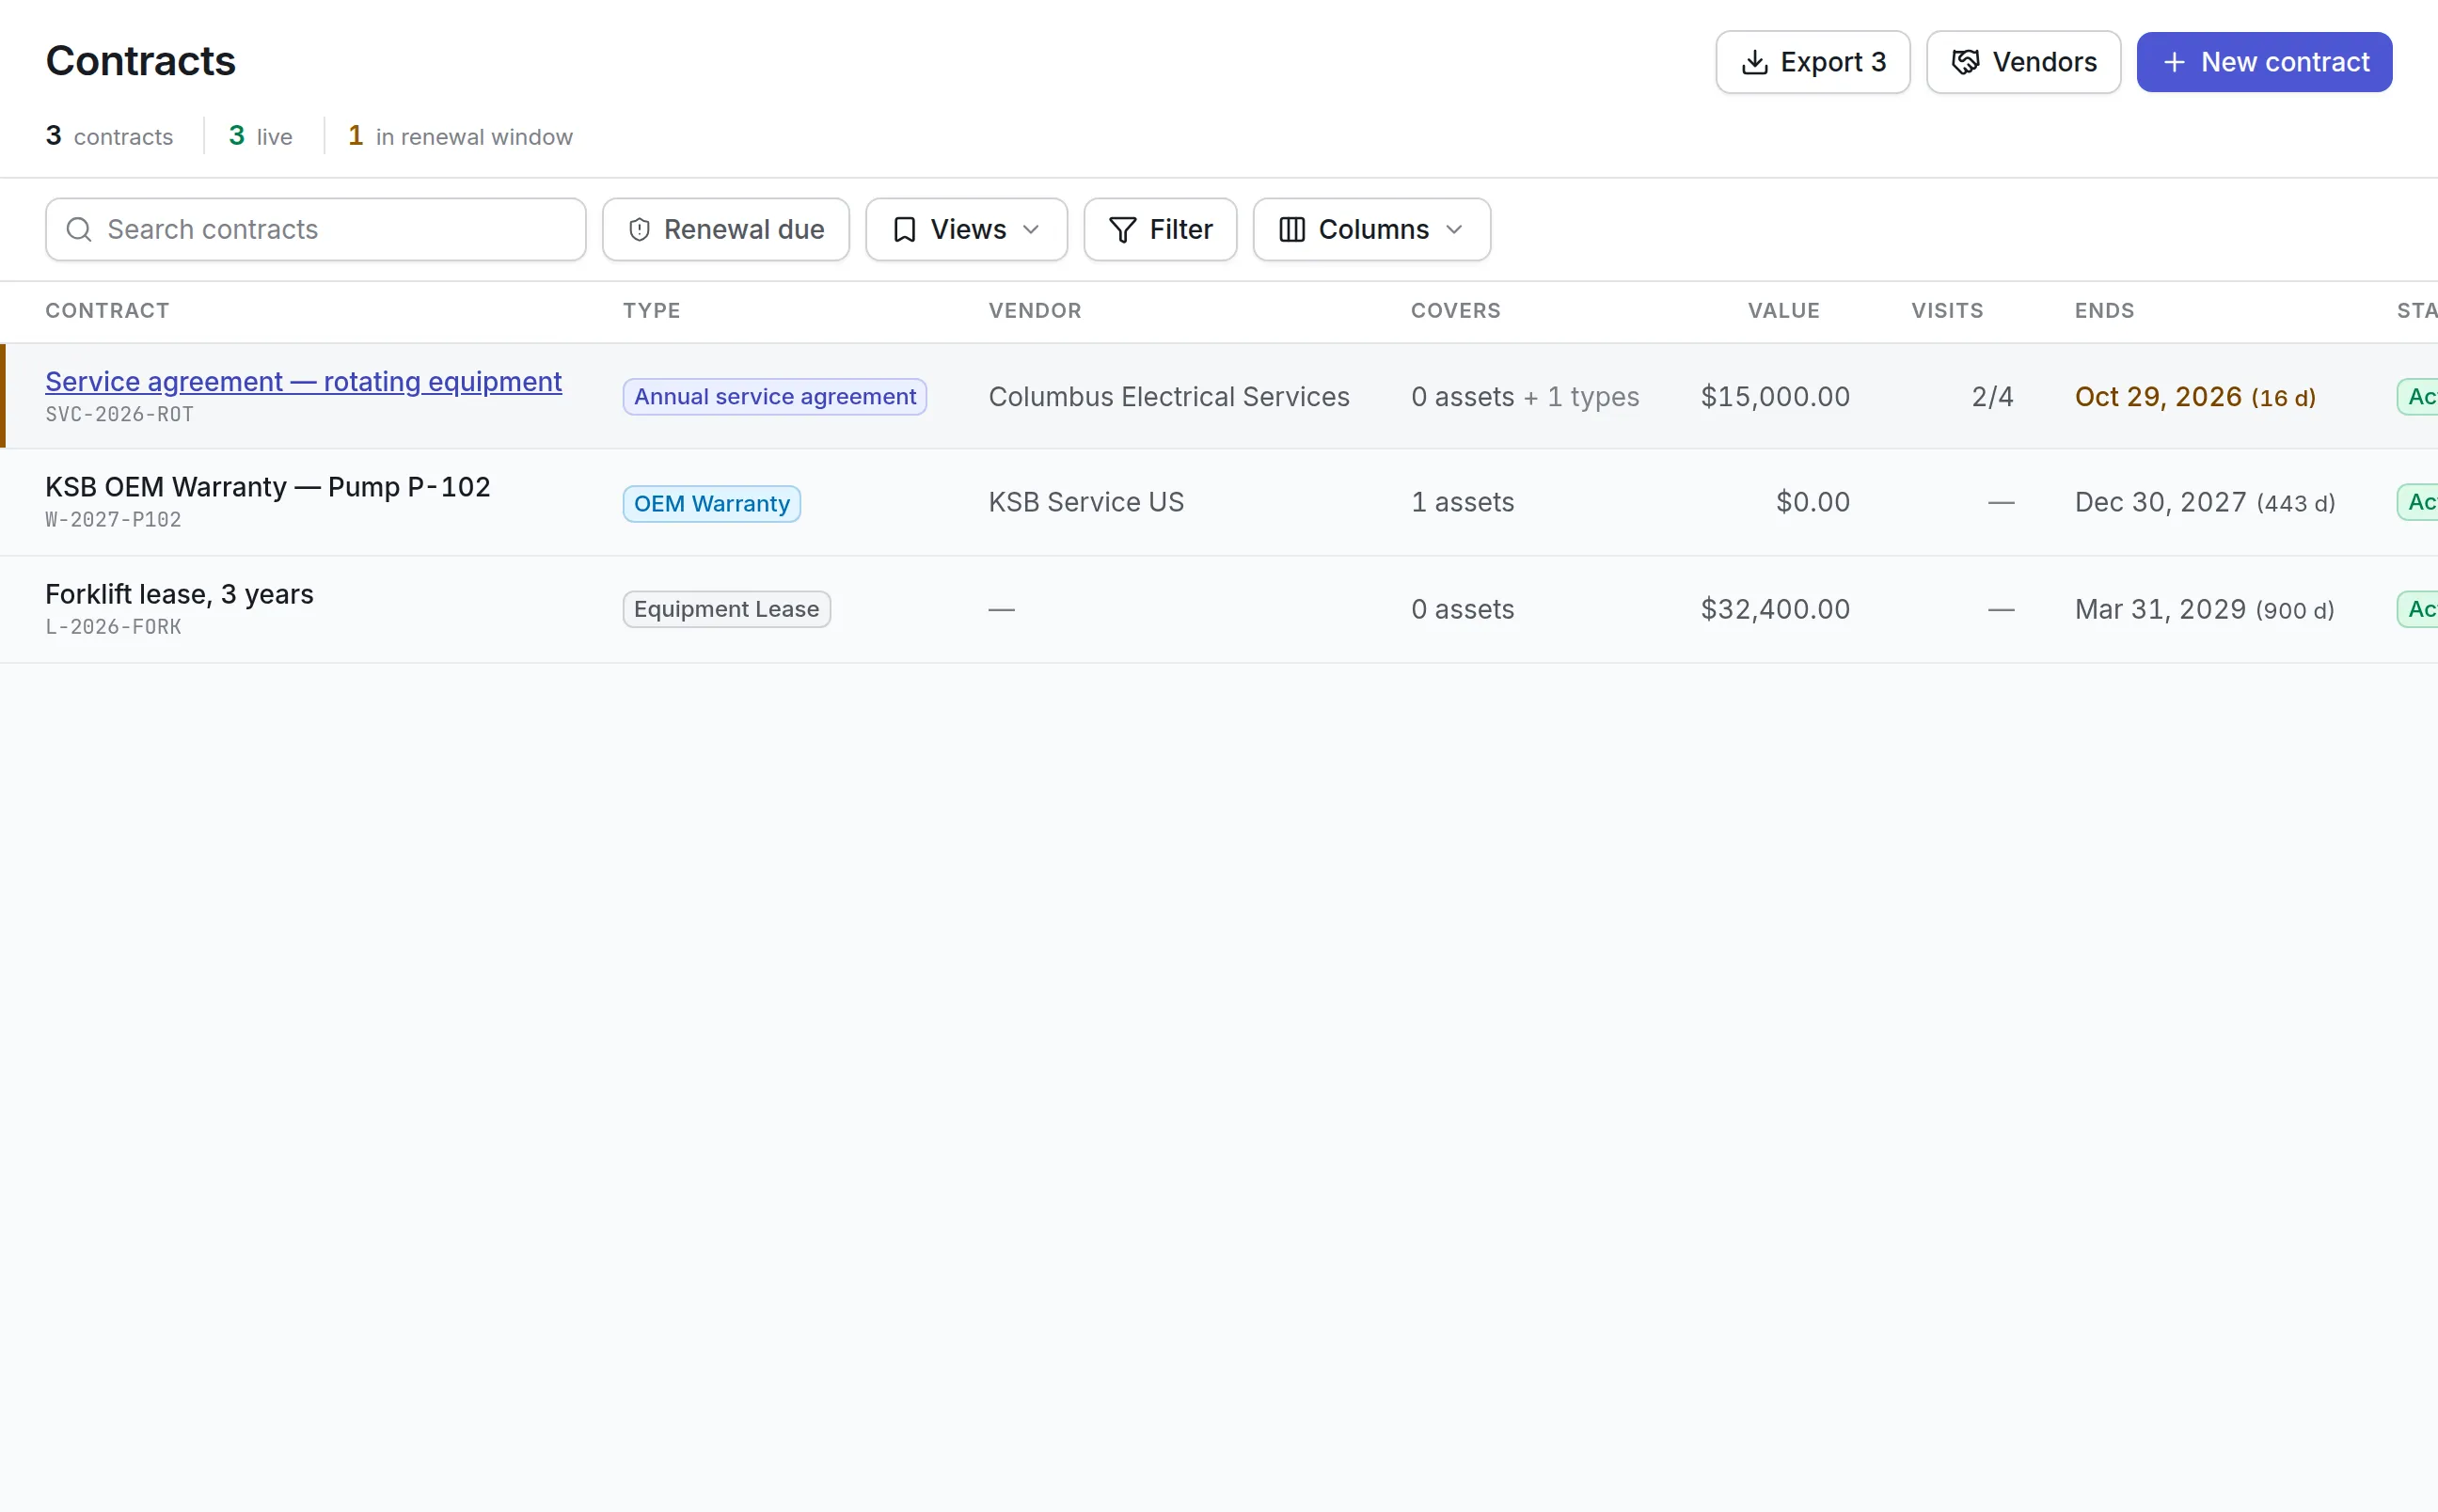The height and width of the screenshot is (1512, 2438).
Task: Sort by the COVERS column header
Action: [x=1455, y=311]
